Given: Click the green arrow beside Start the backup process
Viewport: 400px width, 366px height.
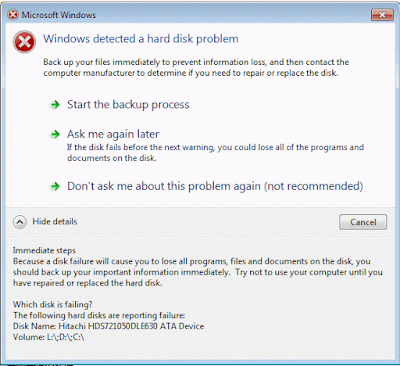Looking at the screenshot, I should (55, 105).
